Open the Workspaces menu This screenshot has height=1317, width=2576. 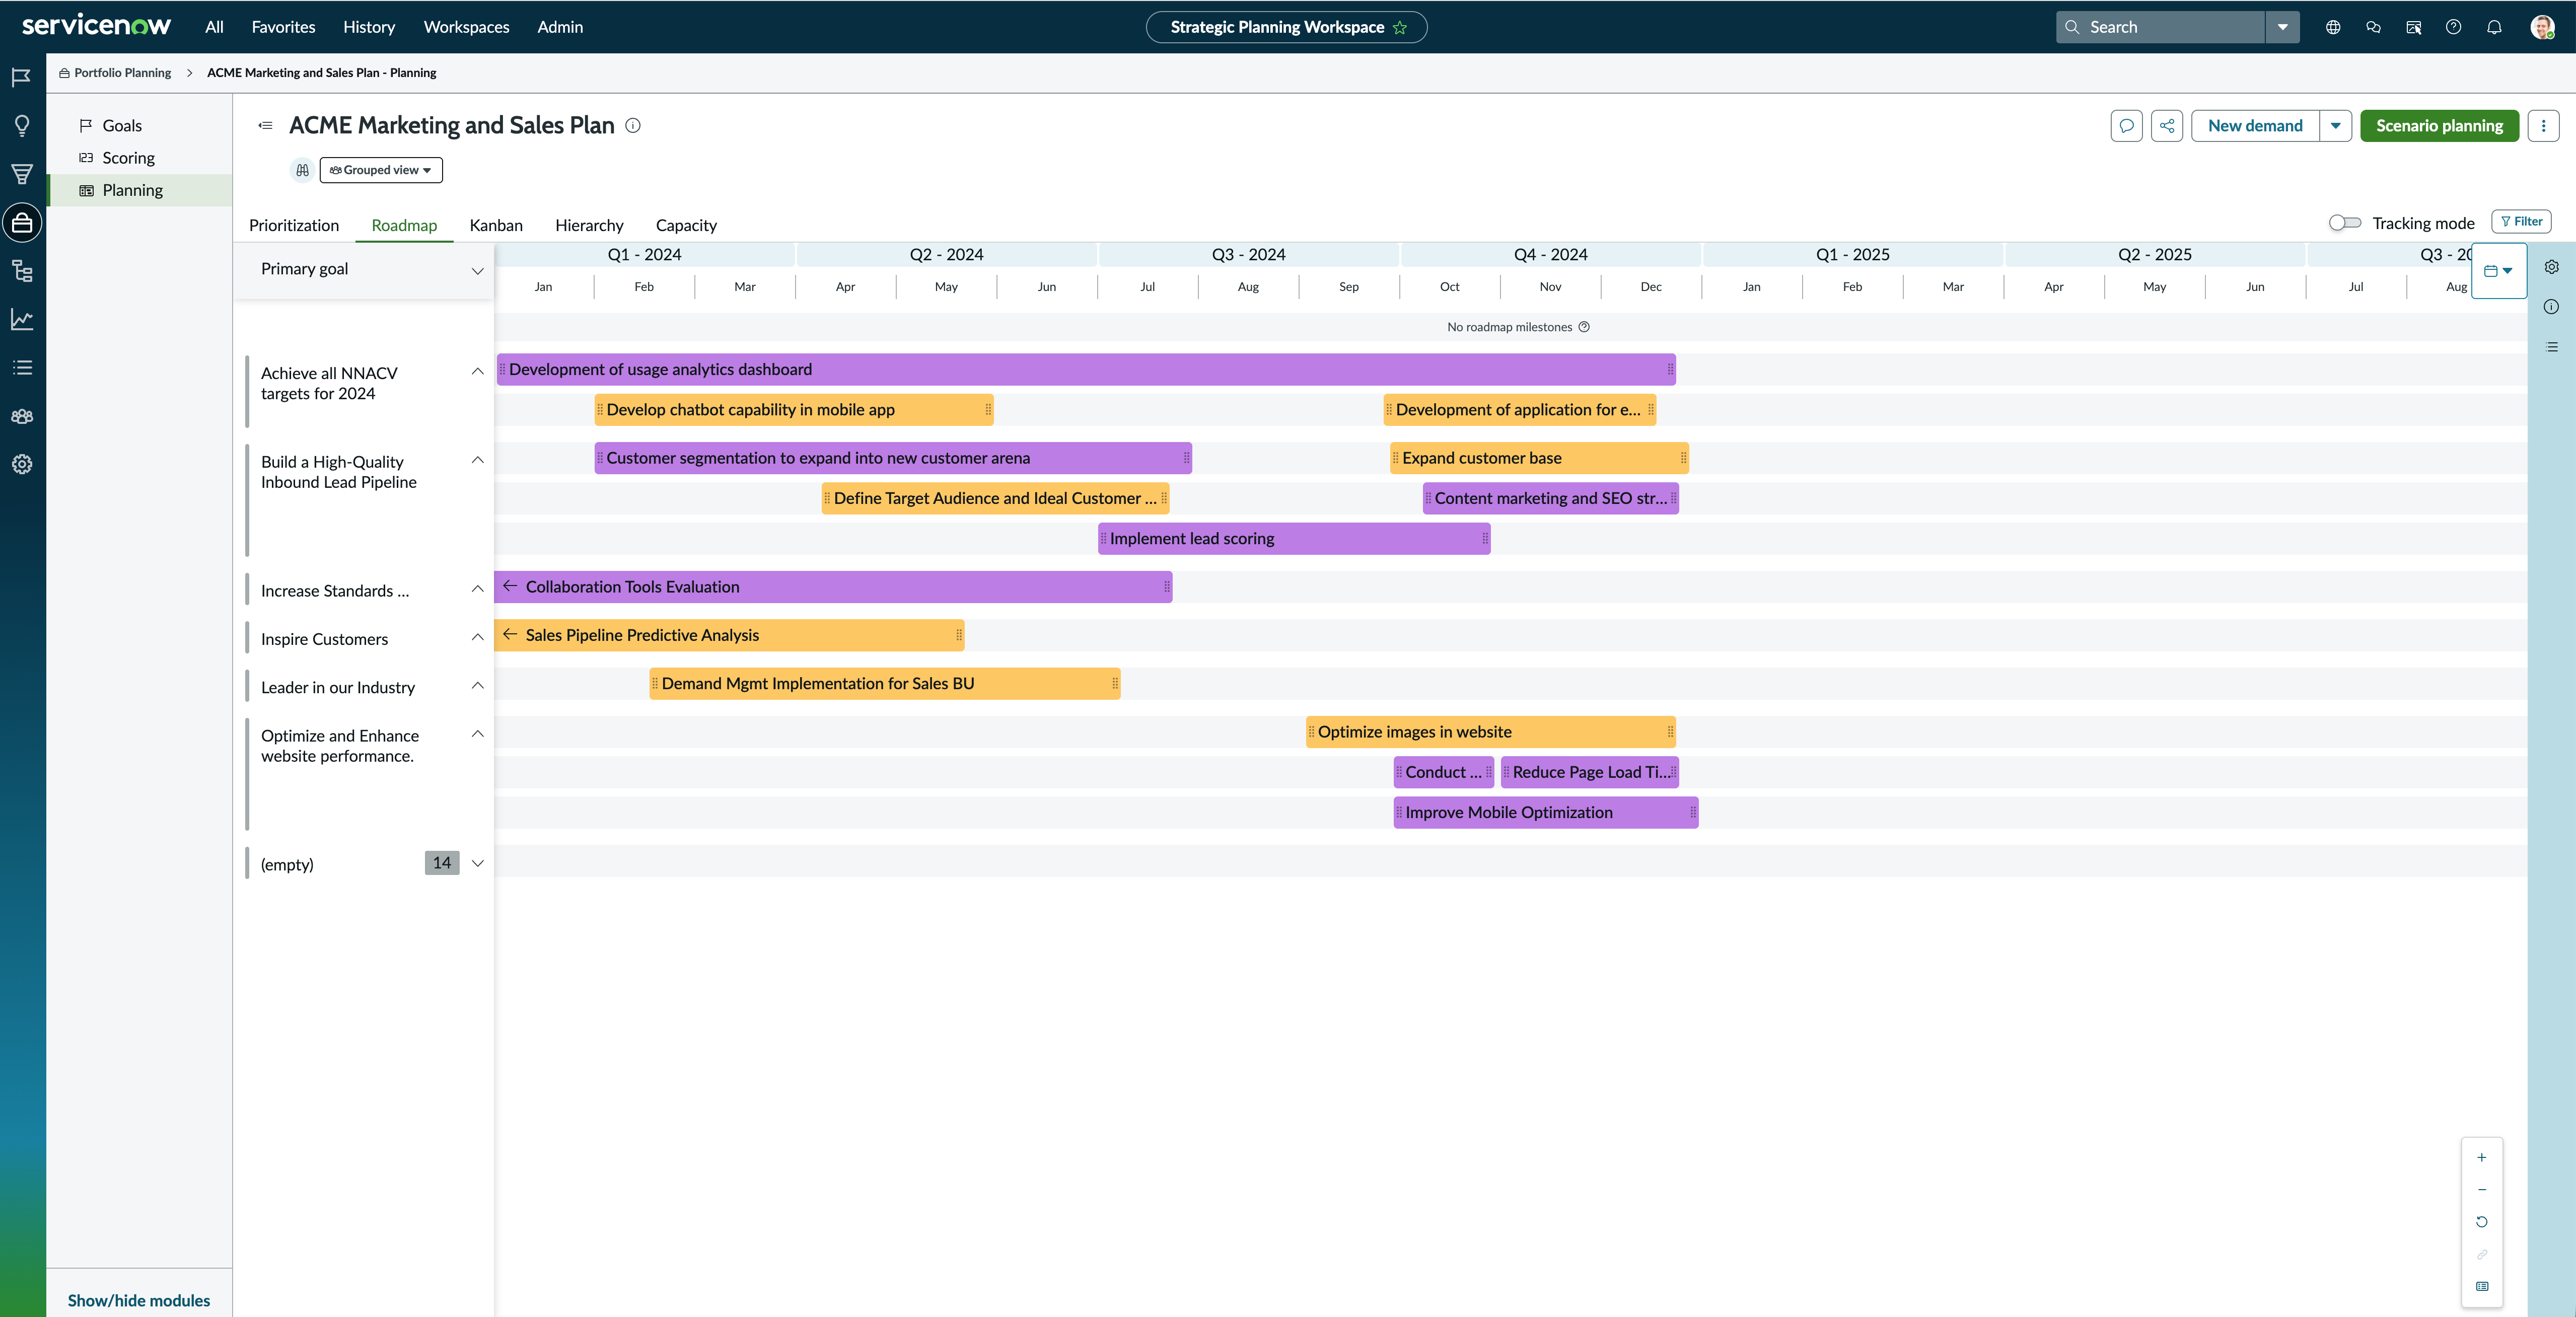pyautogui.click(x=466, y=27)
